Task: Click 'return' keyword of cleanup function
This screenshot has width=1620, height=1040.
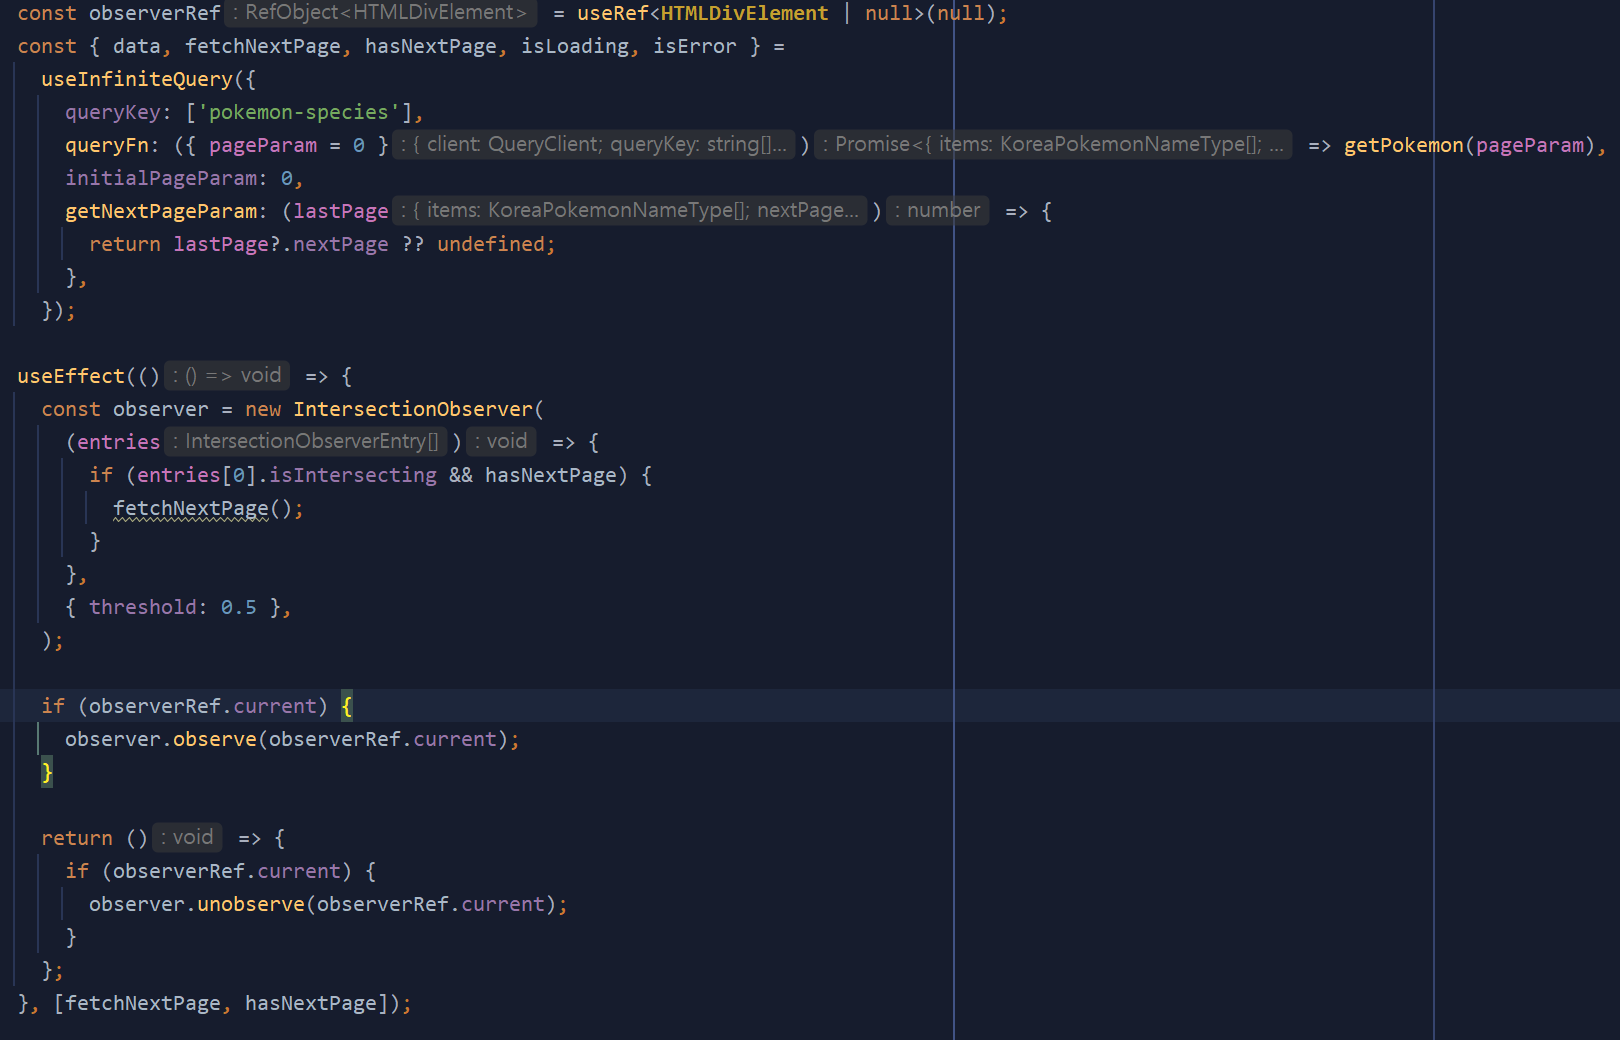Action: pos(77,838)
